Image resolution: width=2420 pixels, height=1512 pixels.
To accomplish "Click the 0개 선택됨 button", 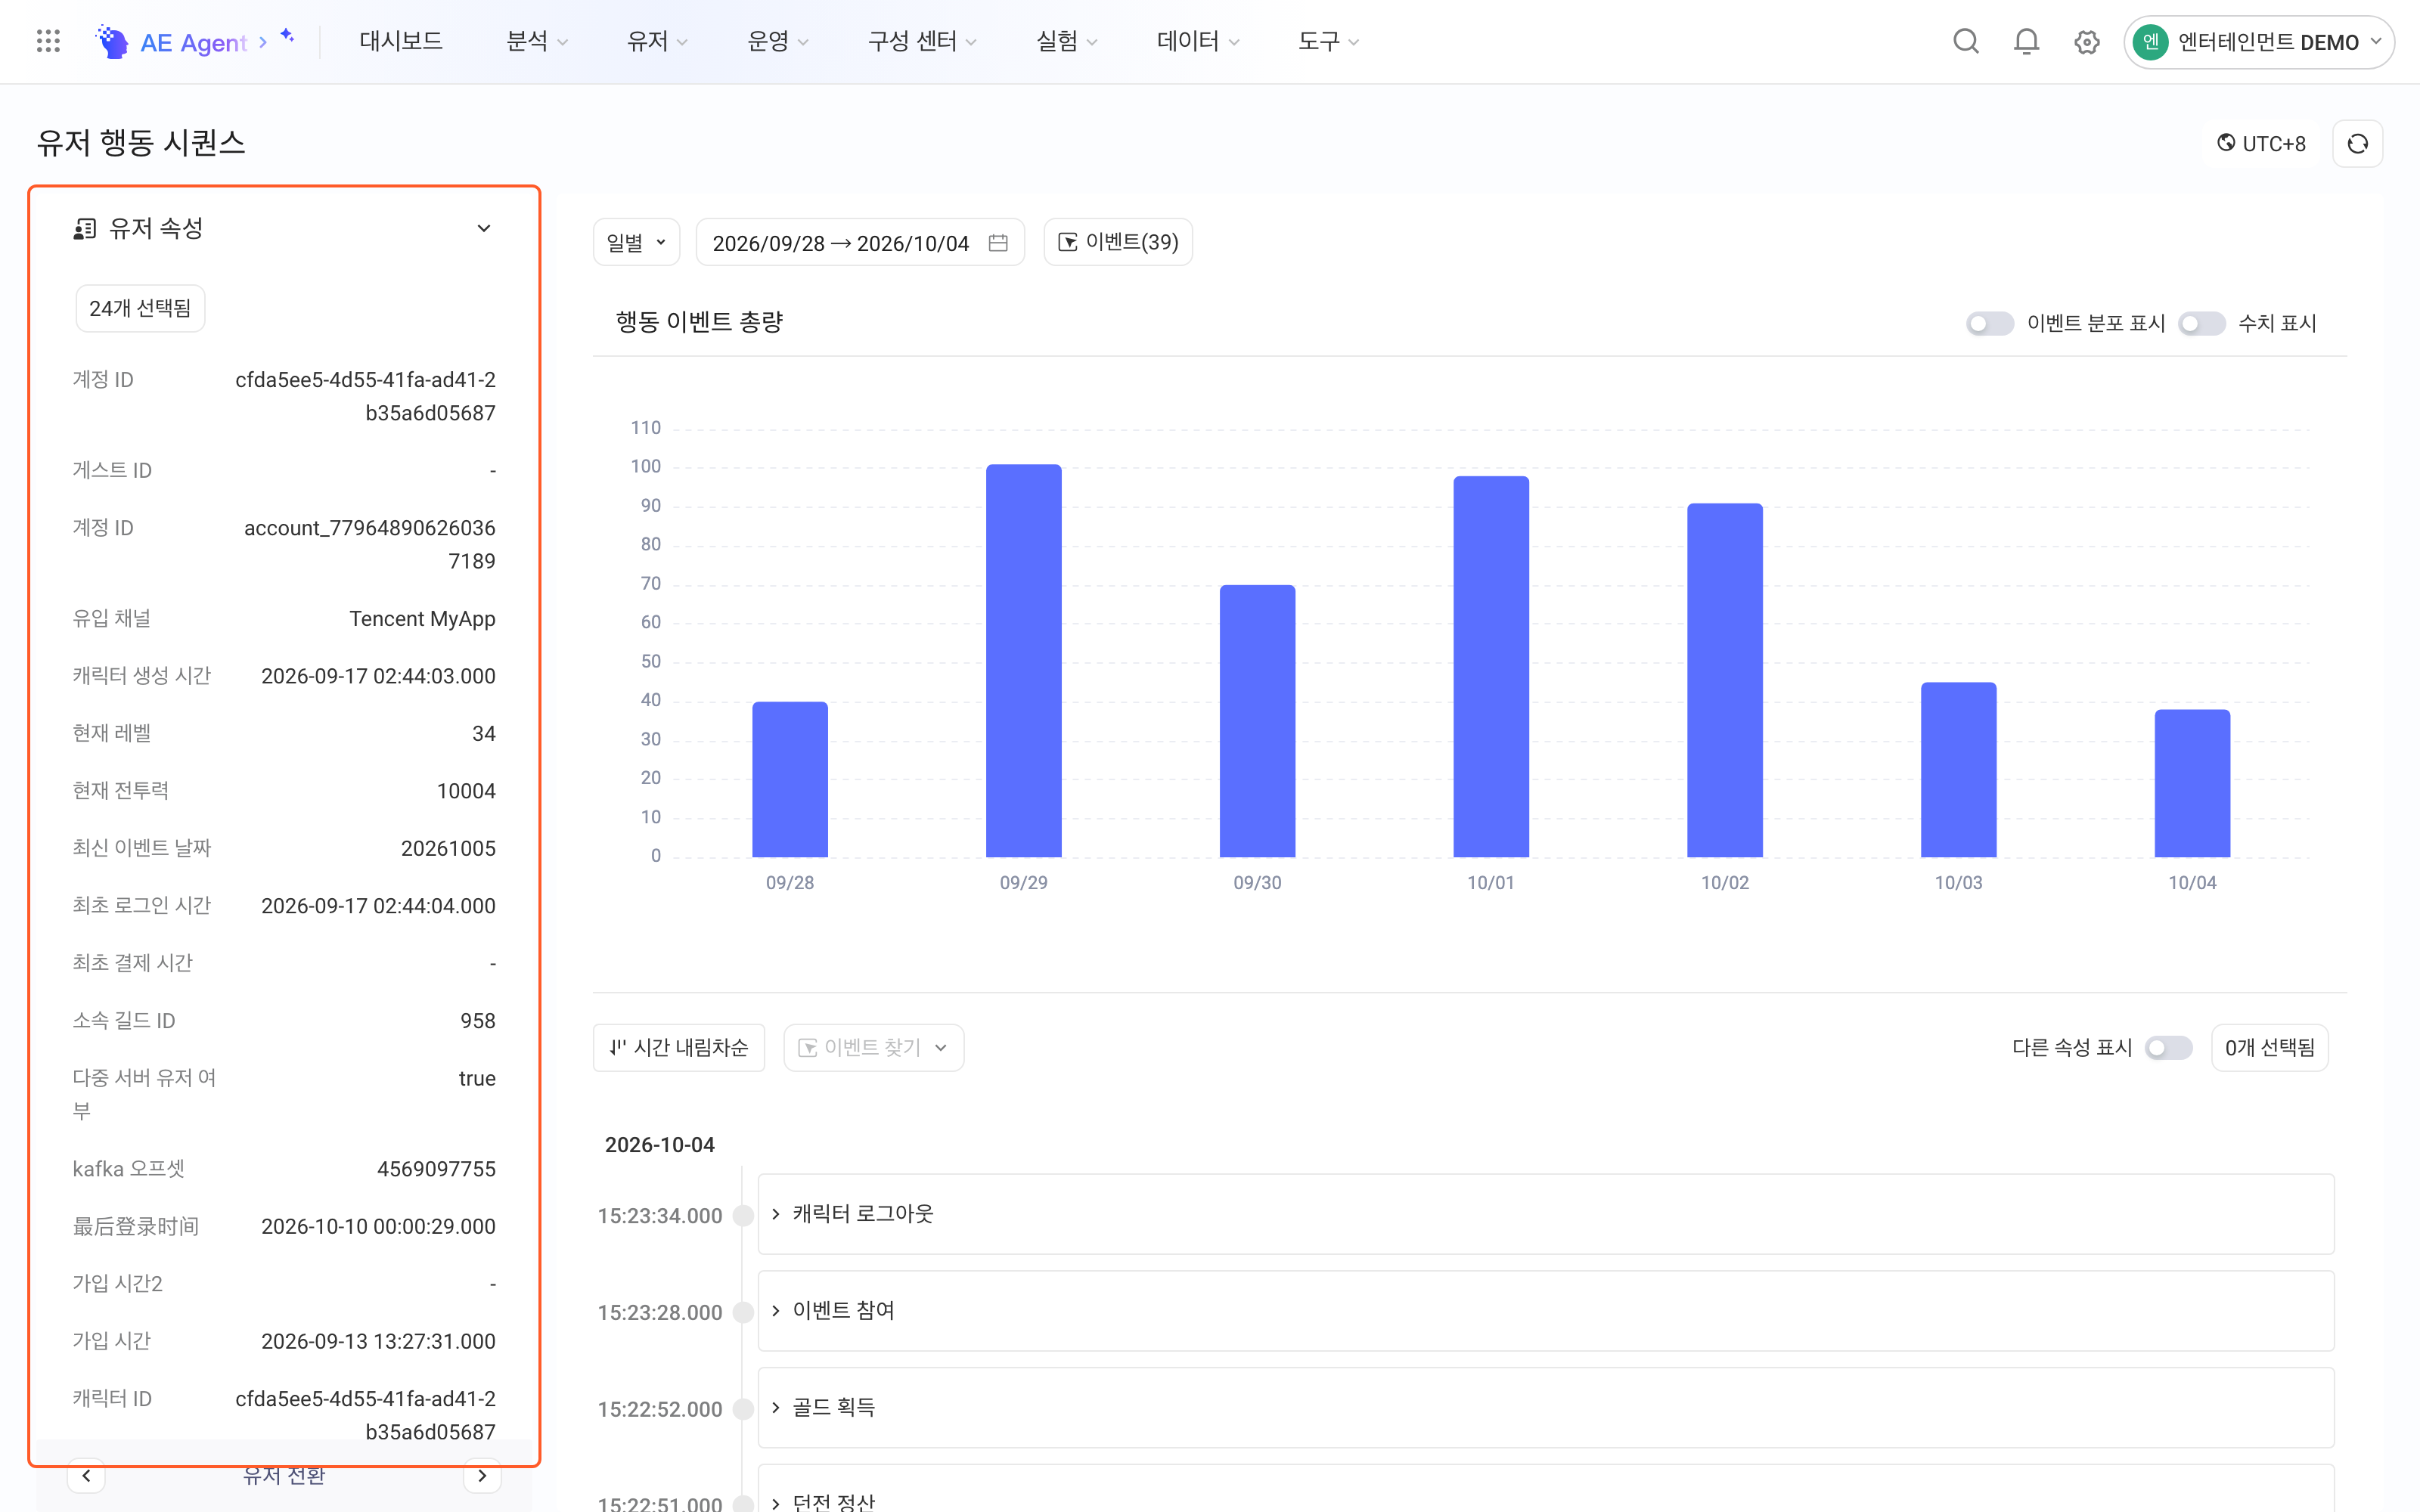I will point(2269,1047).
